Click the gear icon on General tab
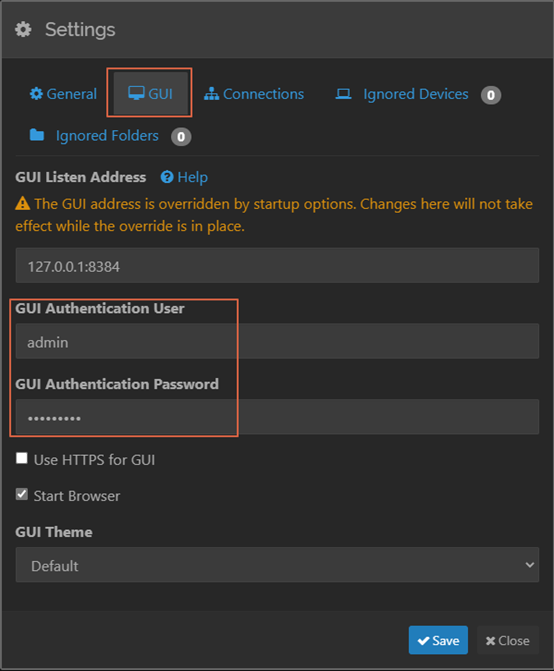 pyautogui.click(x=36, y=93)
